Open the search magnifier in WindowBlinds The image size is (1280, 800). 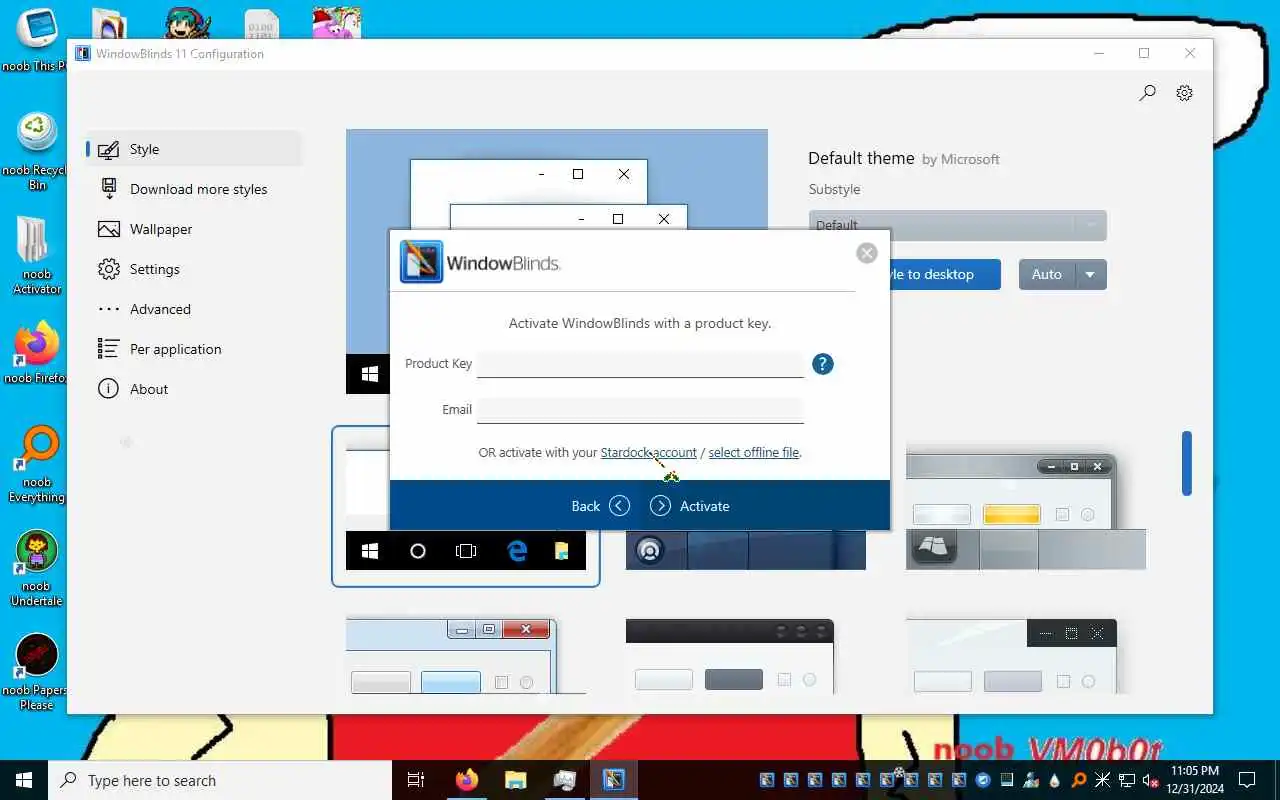[x=1147, y=93]
